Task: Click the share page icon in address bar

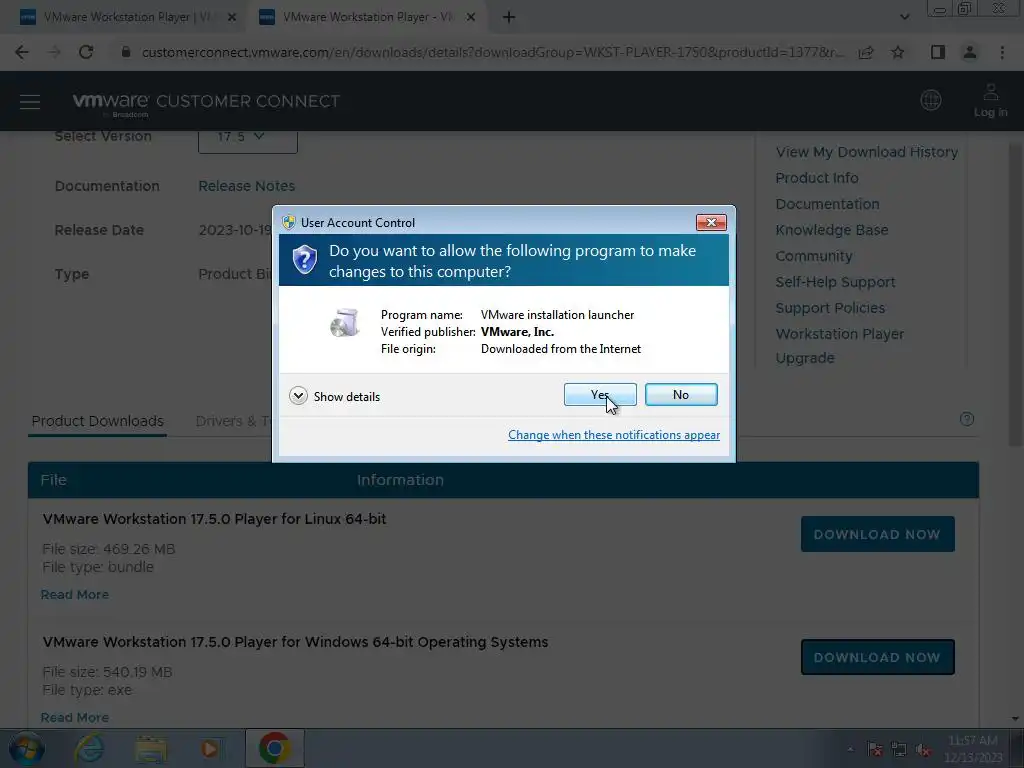Action: click(x=866, y=52)
